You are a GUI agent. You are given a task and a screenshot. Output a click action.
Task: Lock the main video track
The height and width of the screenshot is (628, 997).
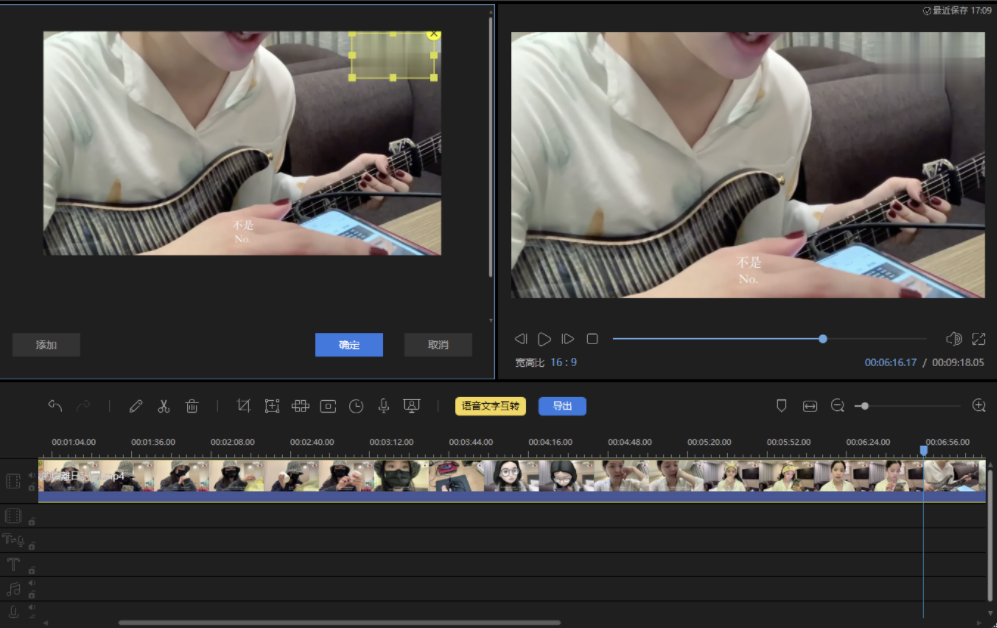[31, 488]
